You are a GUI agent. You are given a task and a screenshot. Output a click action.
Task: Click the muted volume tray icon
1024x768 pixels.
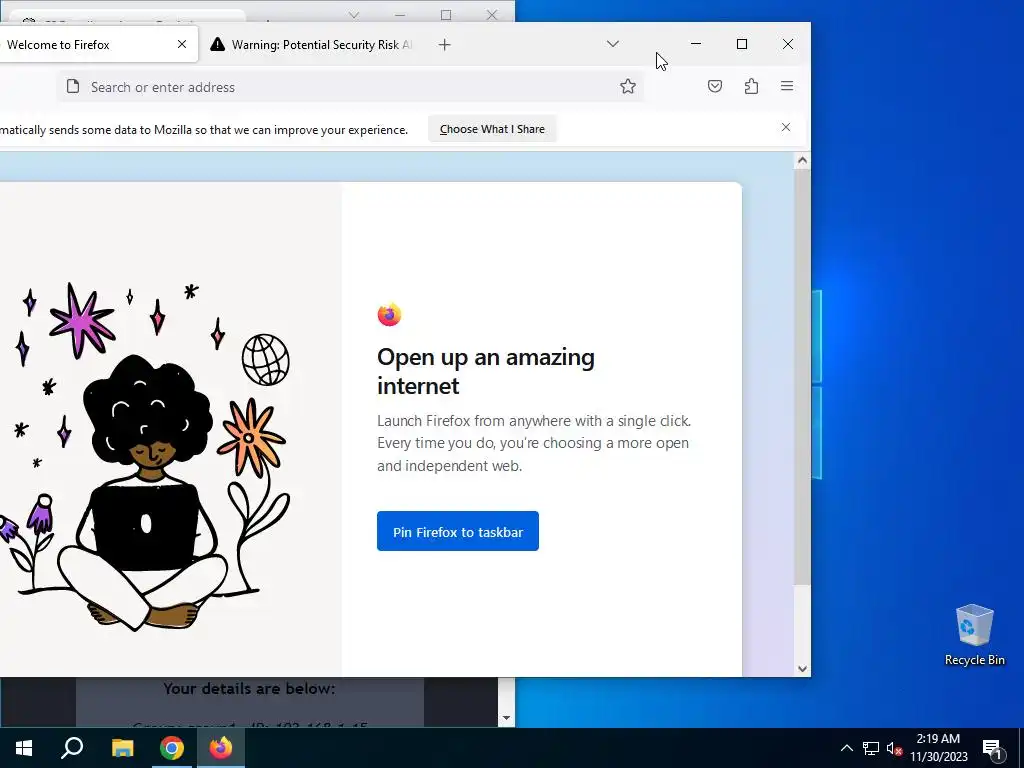(894, 748)
